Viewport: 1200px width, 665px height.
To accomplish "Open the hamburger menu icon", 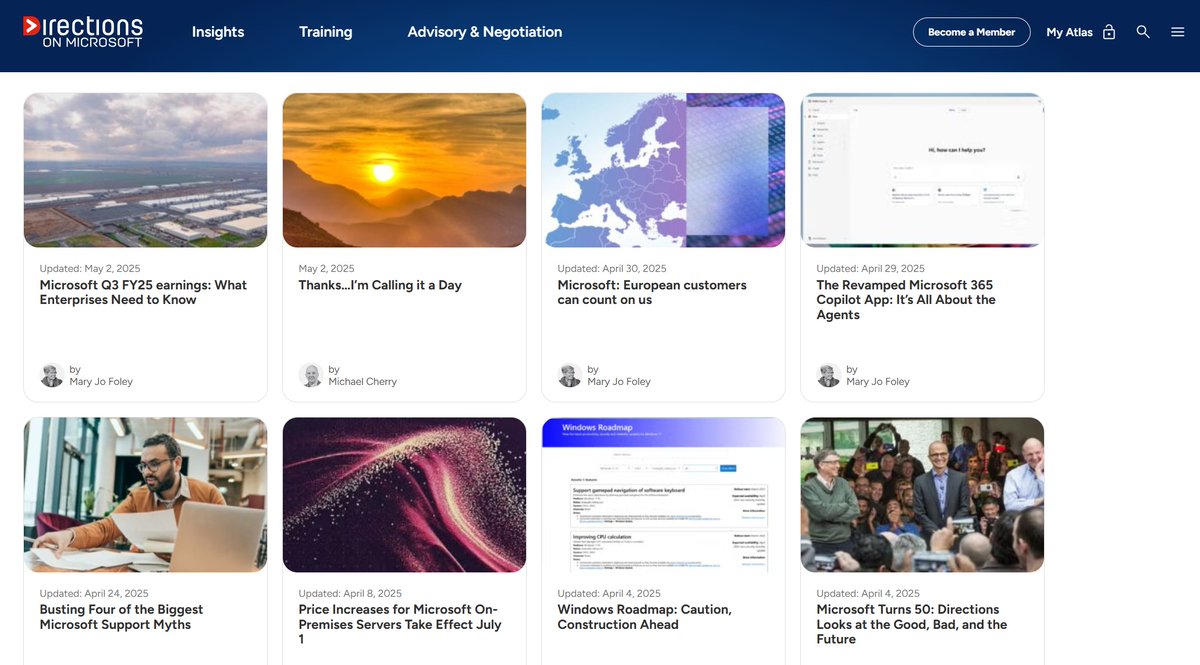I will tap(1177, 32).
